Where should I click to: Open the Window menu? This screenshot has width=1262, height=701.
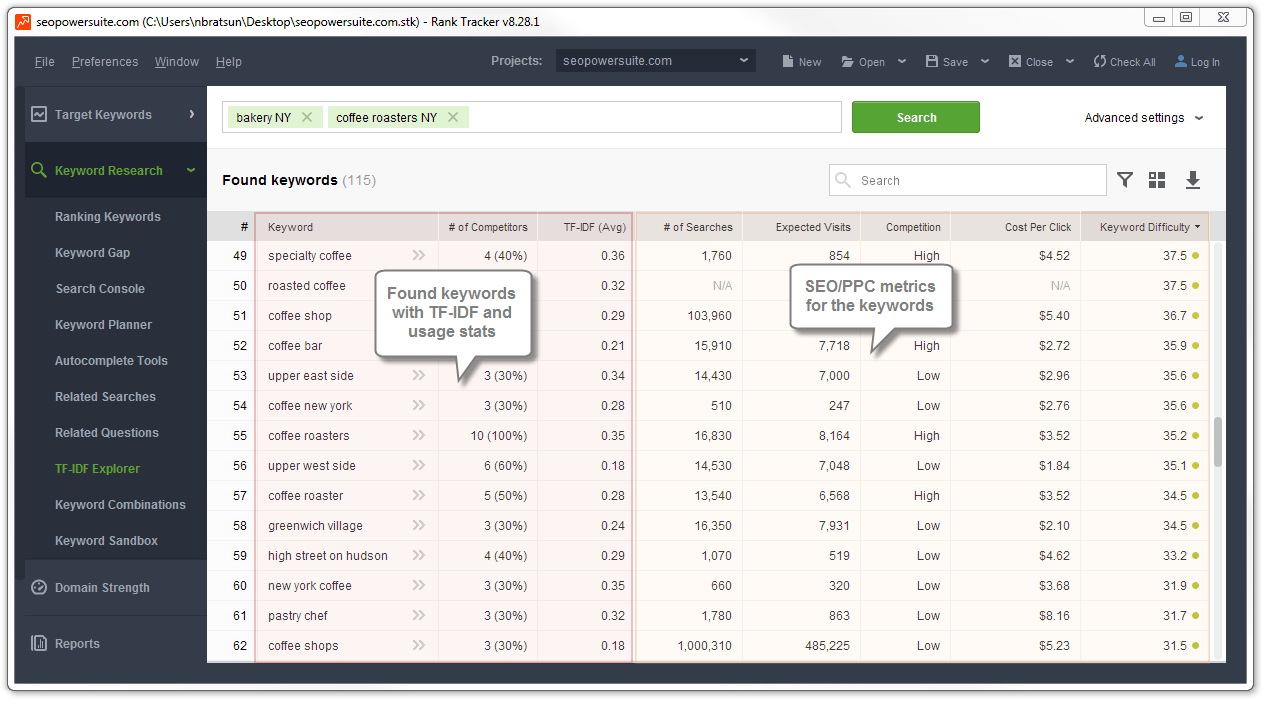tap(177, 62)
